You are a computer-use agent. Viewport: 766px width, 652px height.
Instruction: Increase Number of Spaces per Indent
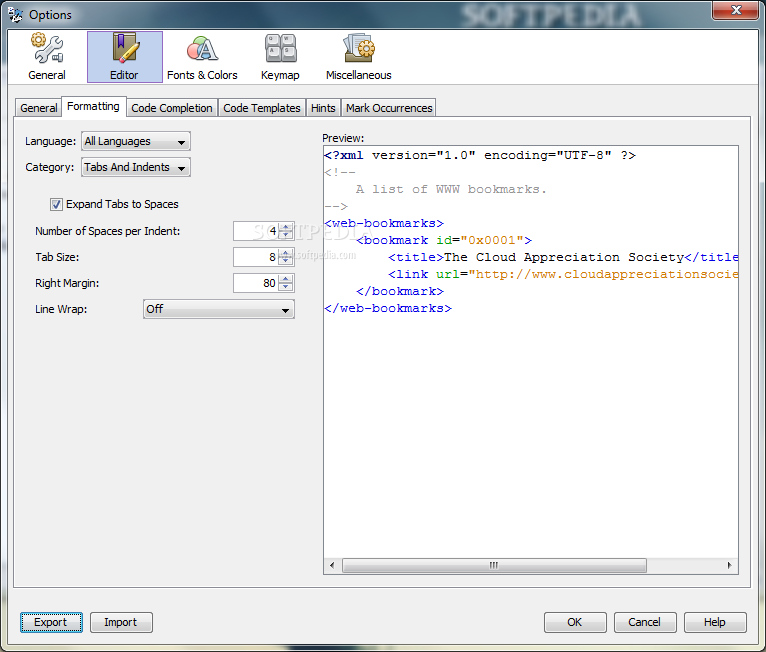pos(286,227)
